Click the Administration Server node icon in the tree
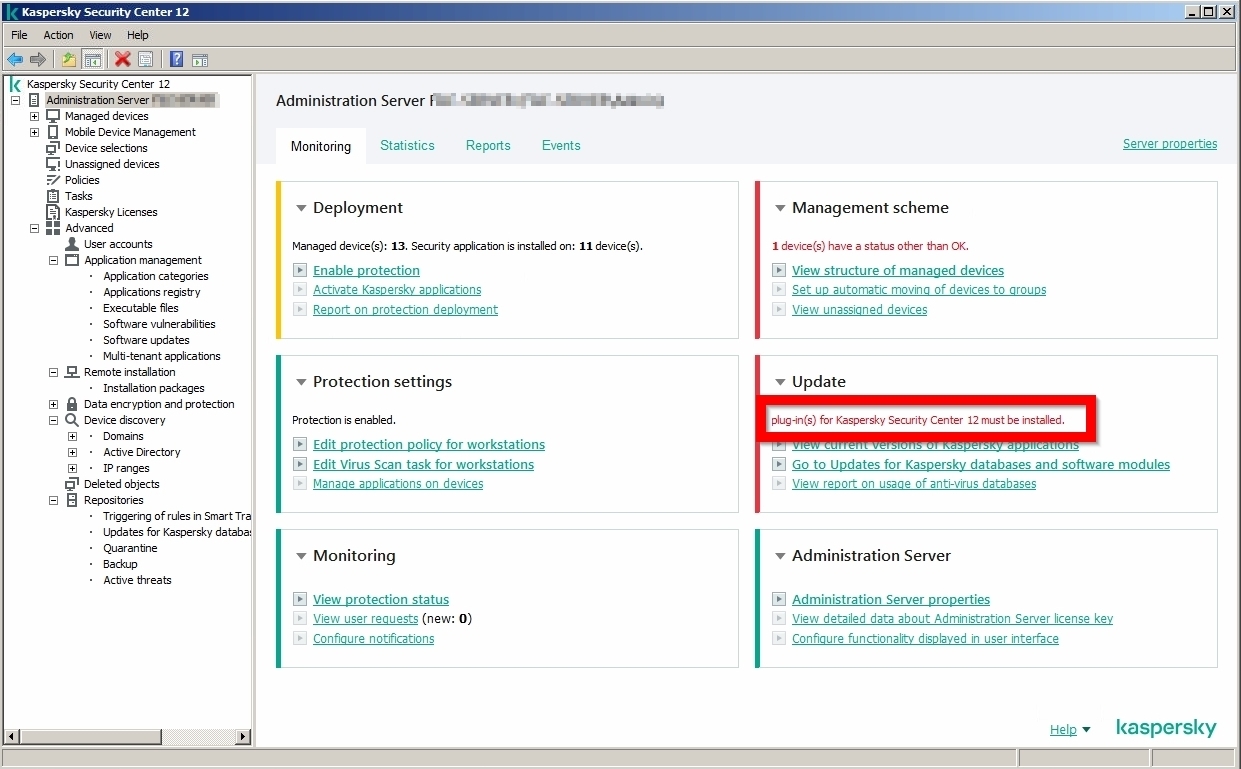This screenshot has width=1241, height=769. click(34, 100)
